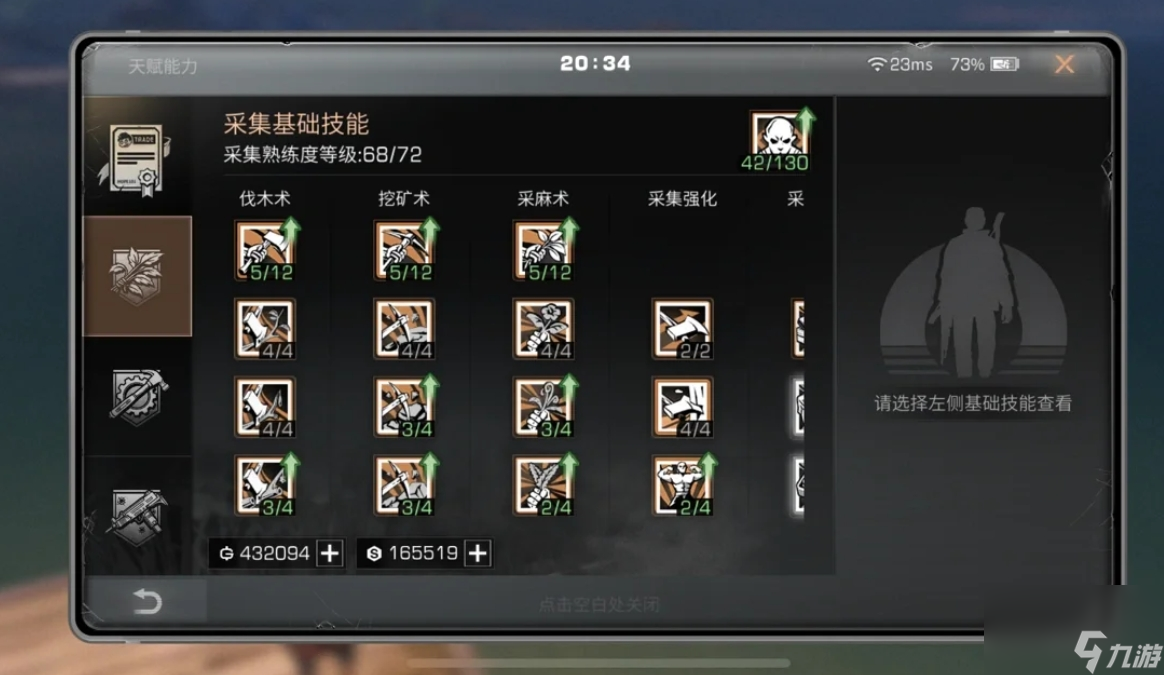The height and width of the screenshot is (675, 1164).
Task: Open the combat gun badge tab
Action: click(137, 515)
